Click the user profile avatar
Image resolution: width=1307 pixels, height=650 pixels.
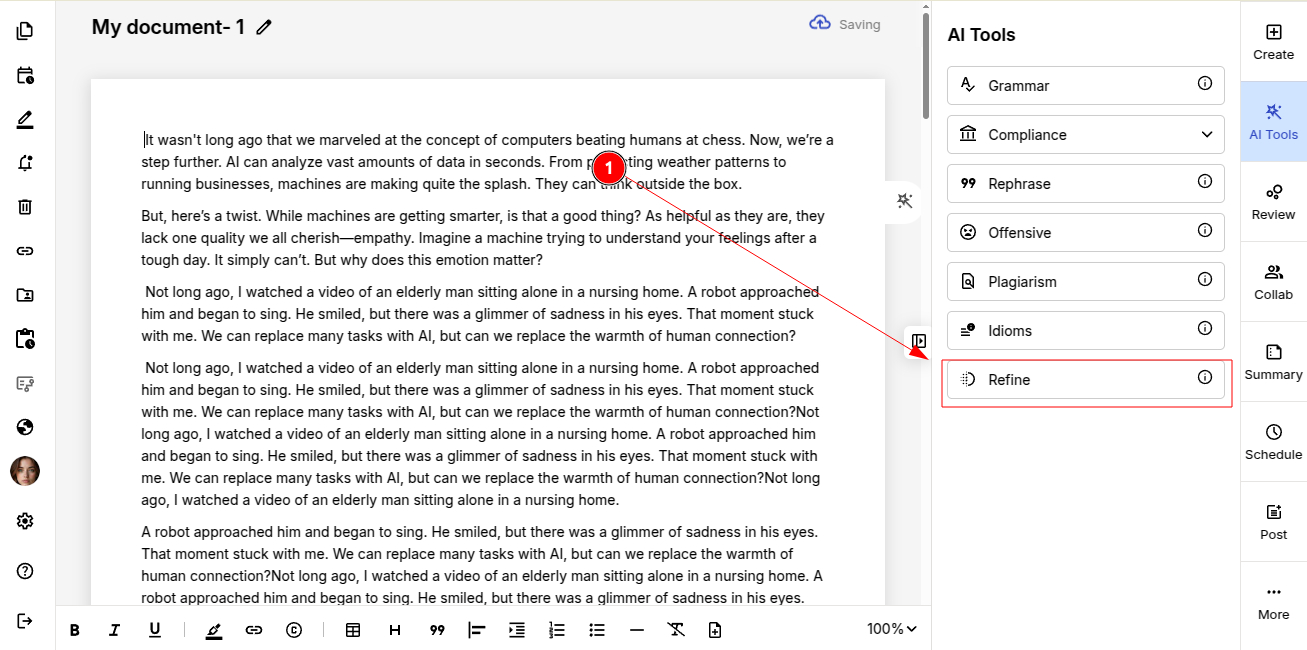pos(25,471)
